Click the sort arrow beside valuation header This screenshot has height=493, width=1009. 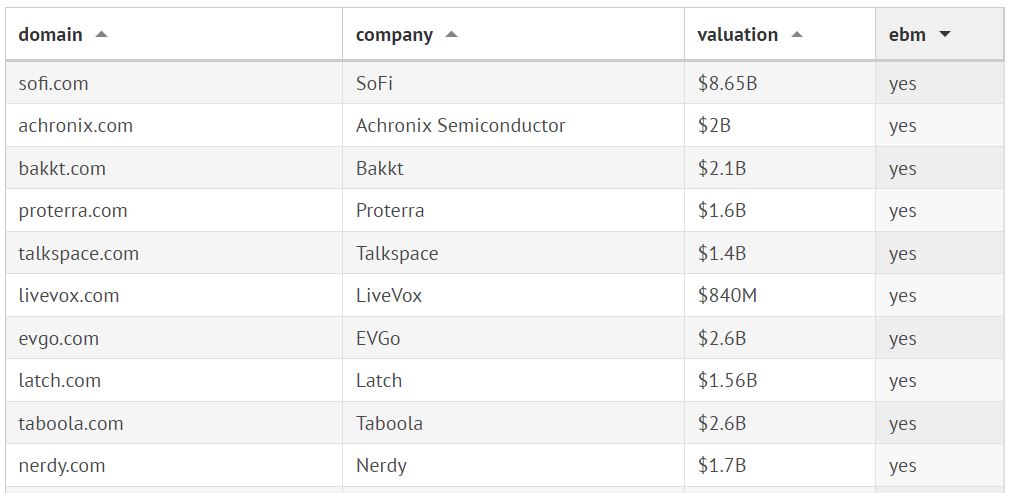[796, 35]
